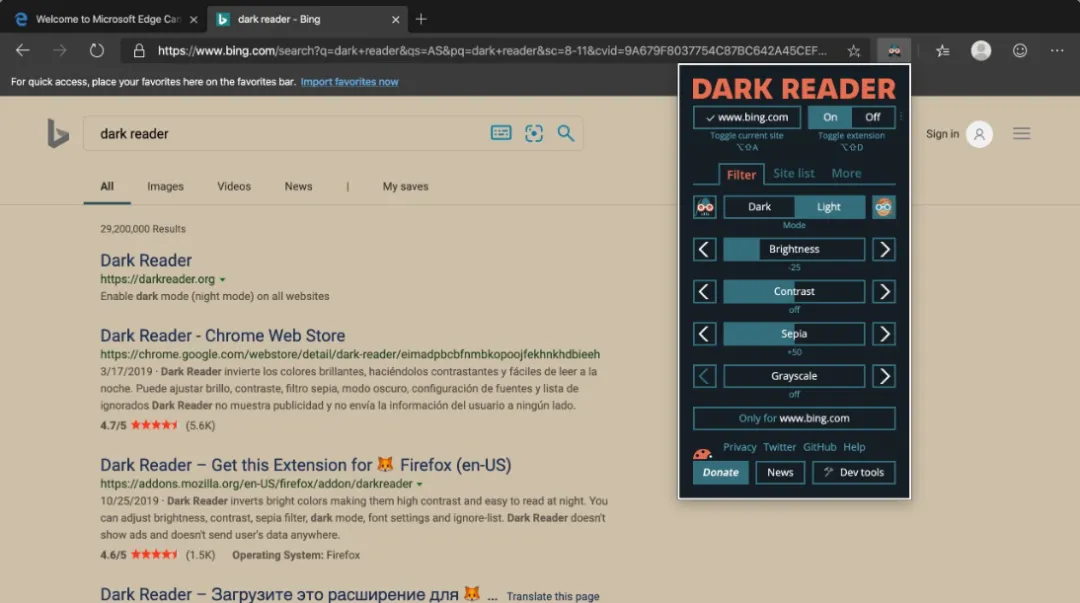Go back using browser back arrow
Viewport: 1080px width, 603px height.
pyautogui.click(x=23, y=50)
